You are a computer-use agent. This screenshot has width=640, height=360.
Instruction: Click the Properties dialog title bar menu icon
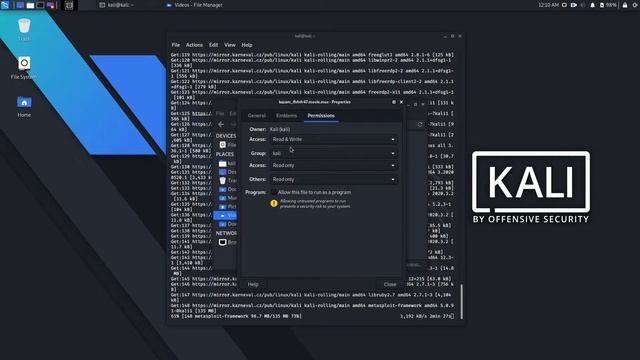394,102
